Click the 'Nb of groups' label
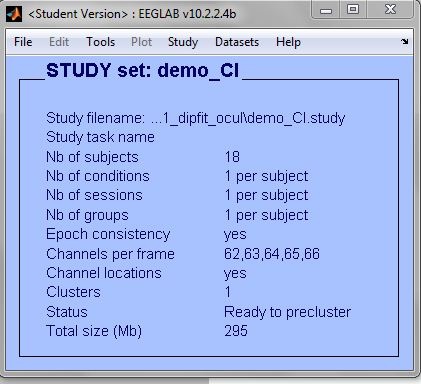 [87, 215]
